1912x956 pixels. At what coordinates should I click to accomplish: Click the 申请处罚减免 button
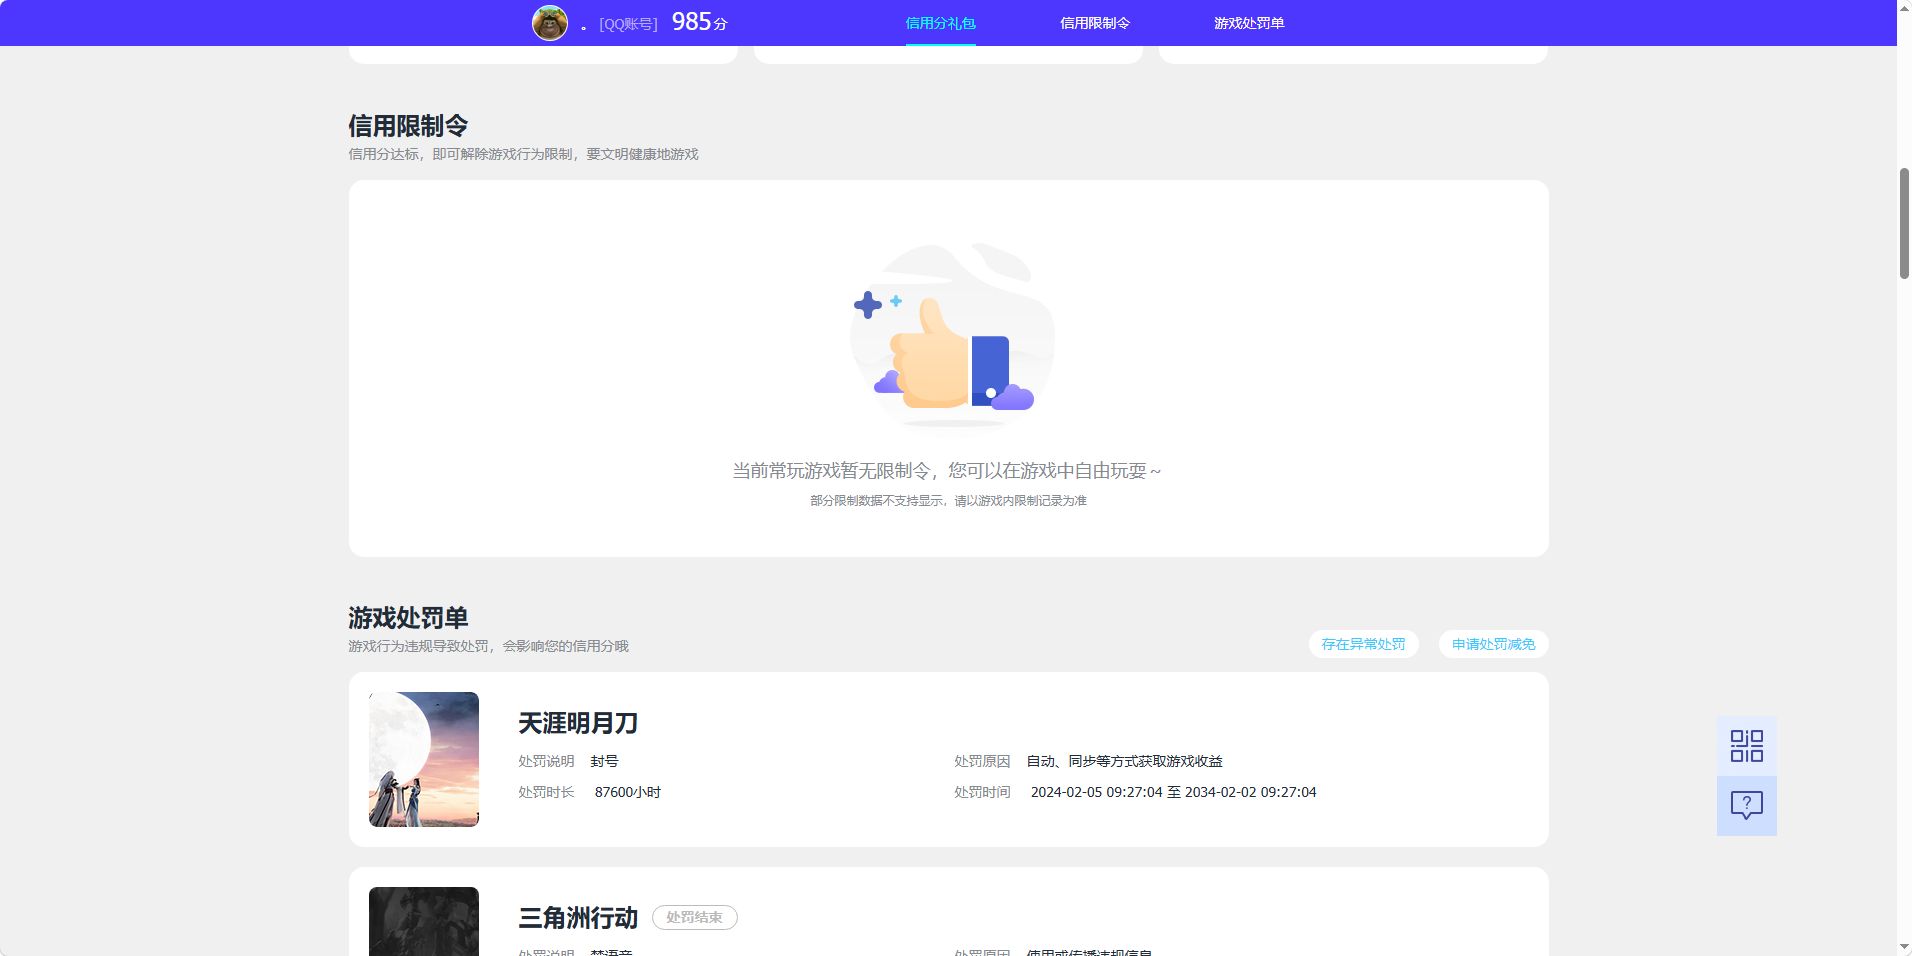1493,644
